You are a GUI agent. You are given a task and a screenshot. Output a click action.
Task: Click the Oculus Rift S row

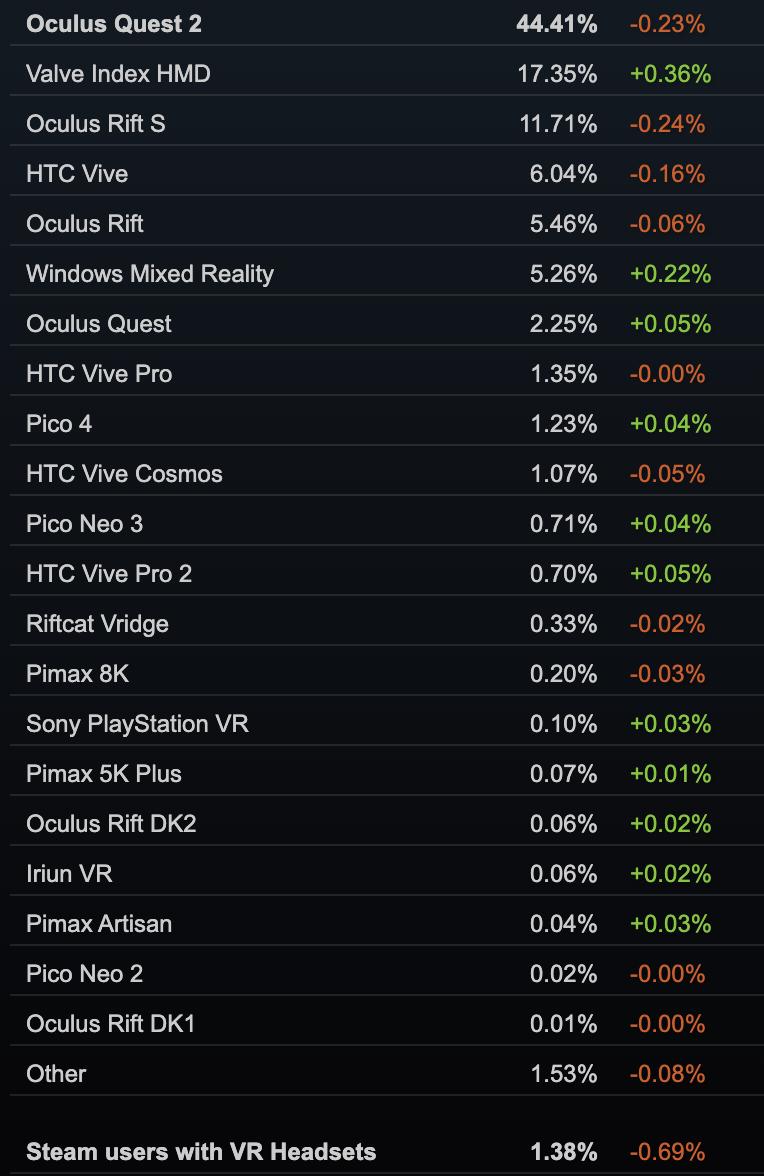tap(96, 124)
